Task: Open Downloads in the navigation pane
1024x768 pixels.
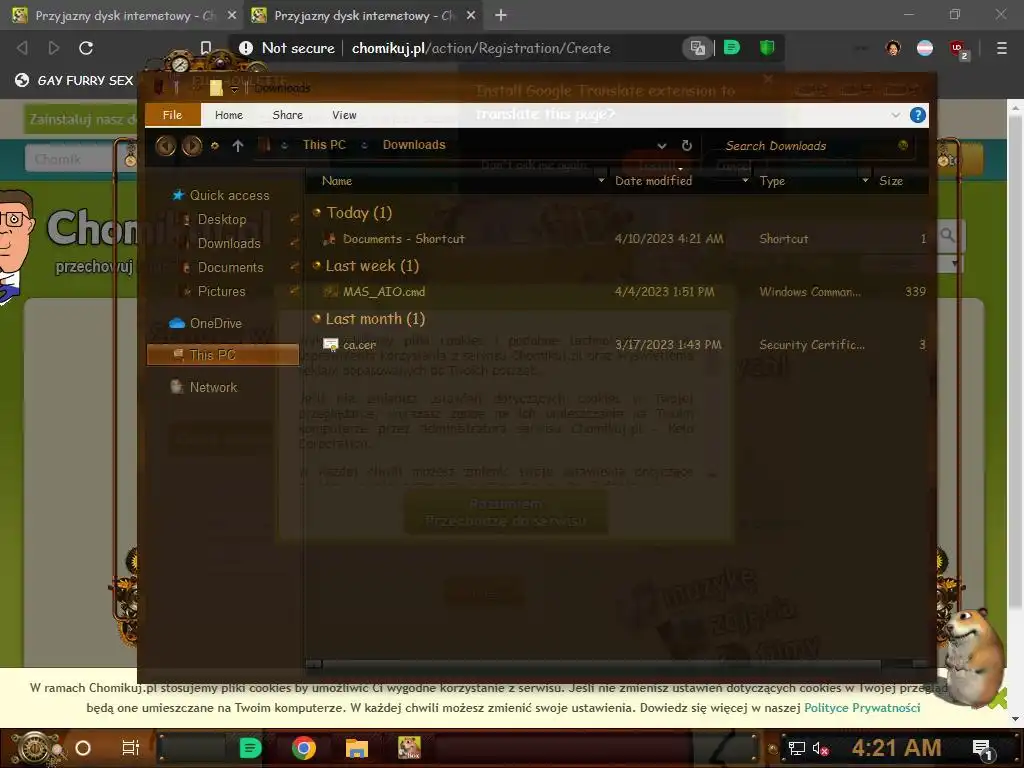Action: coord(229,244)
